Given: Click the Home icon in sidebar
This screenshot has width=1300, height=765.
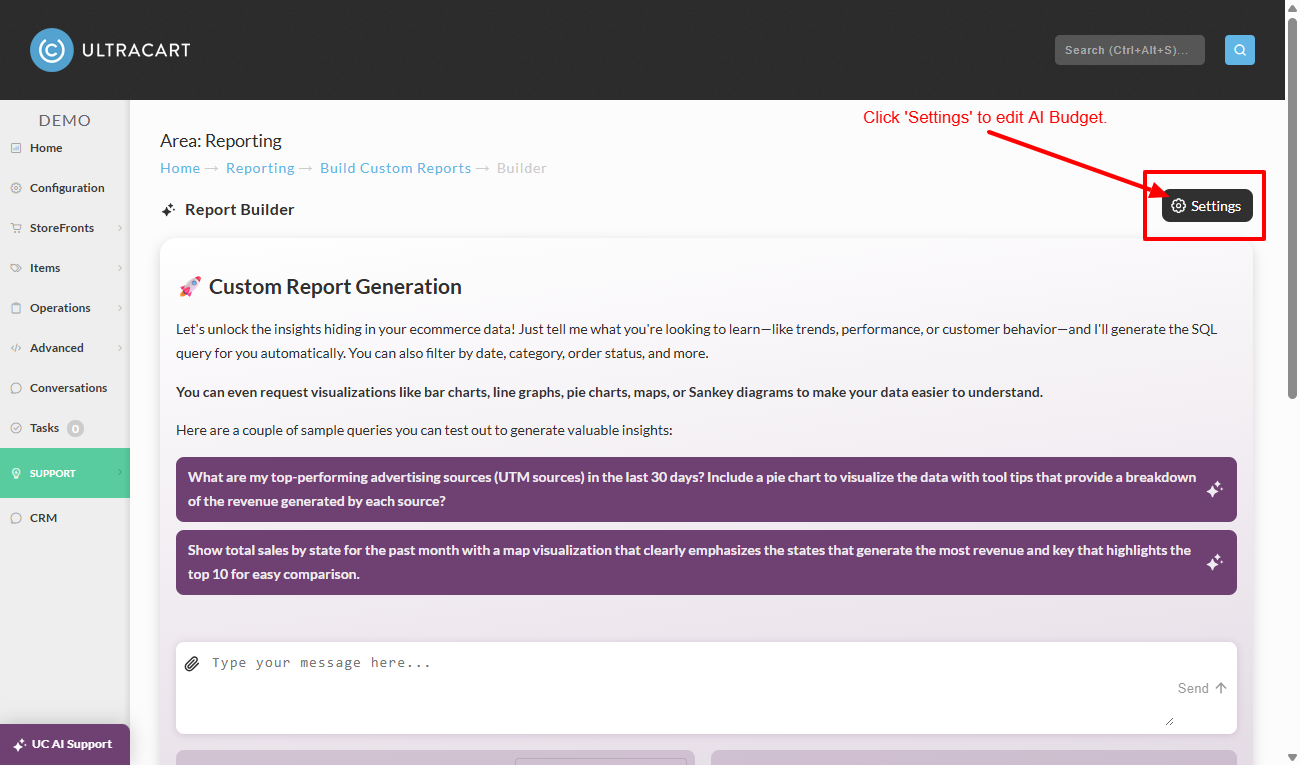Looking at the screenshot, I should click(16, 148).
